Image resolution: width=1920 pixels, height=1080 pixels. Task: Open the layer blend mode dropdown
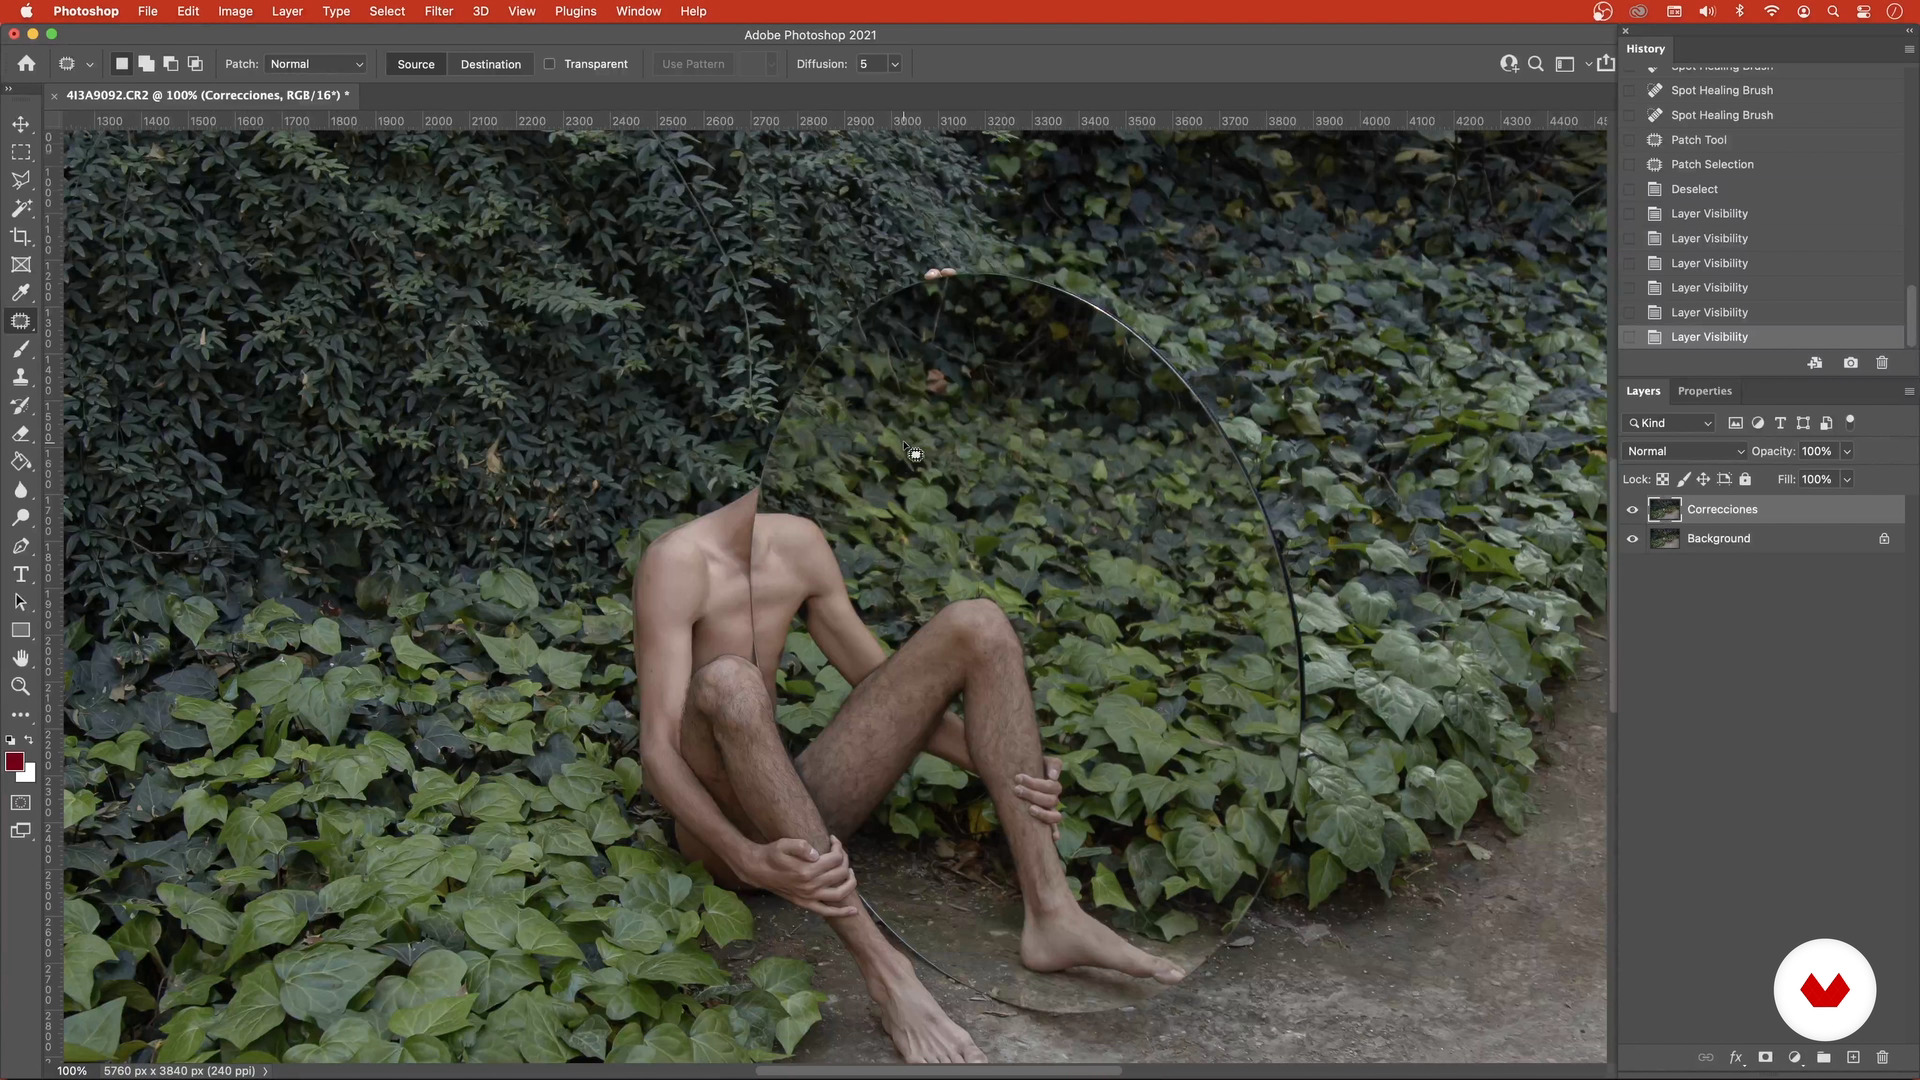coord(1685,451)
